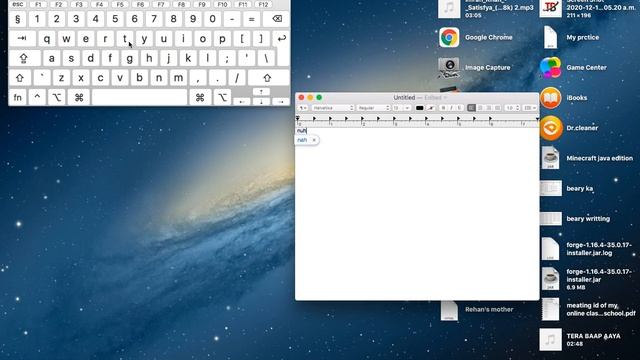Screen dimensions: 640x360
Task: Click the 't' key on the keyboard viewer
Action: click(124, 38)
